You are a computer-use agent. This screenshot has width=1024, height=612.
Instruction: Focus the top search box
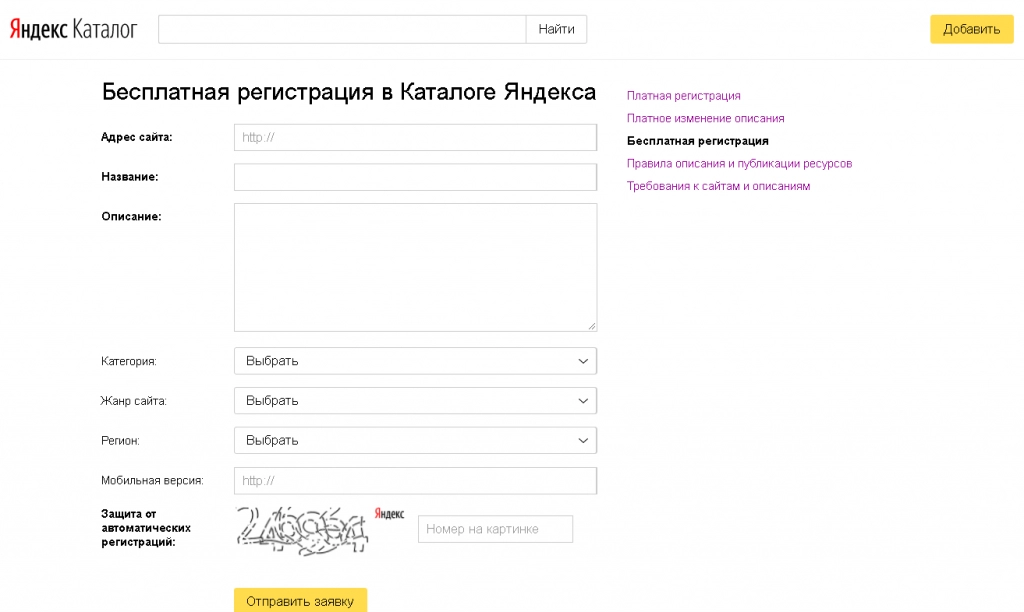coord(342,29)
